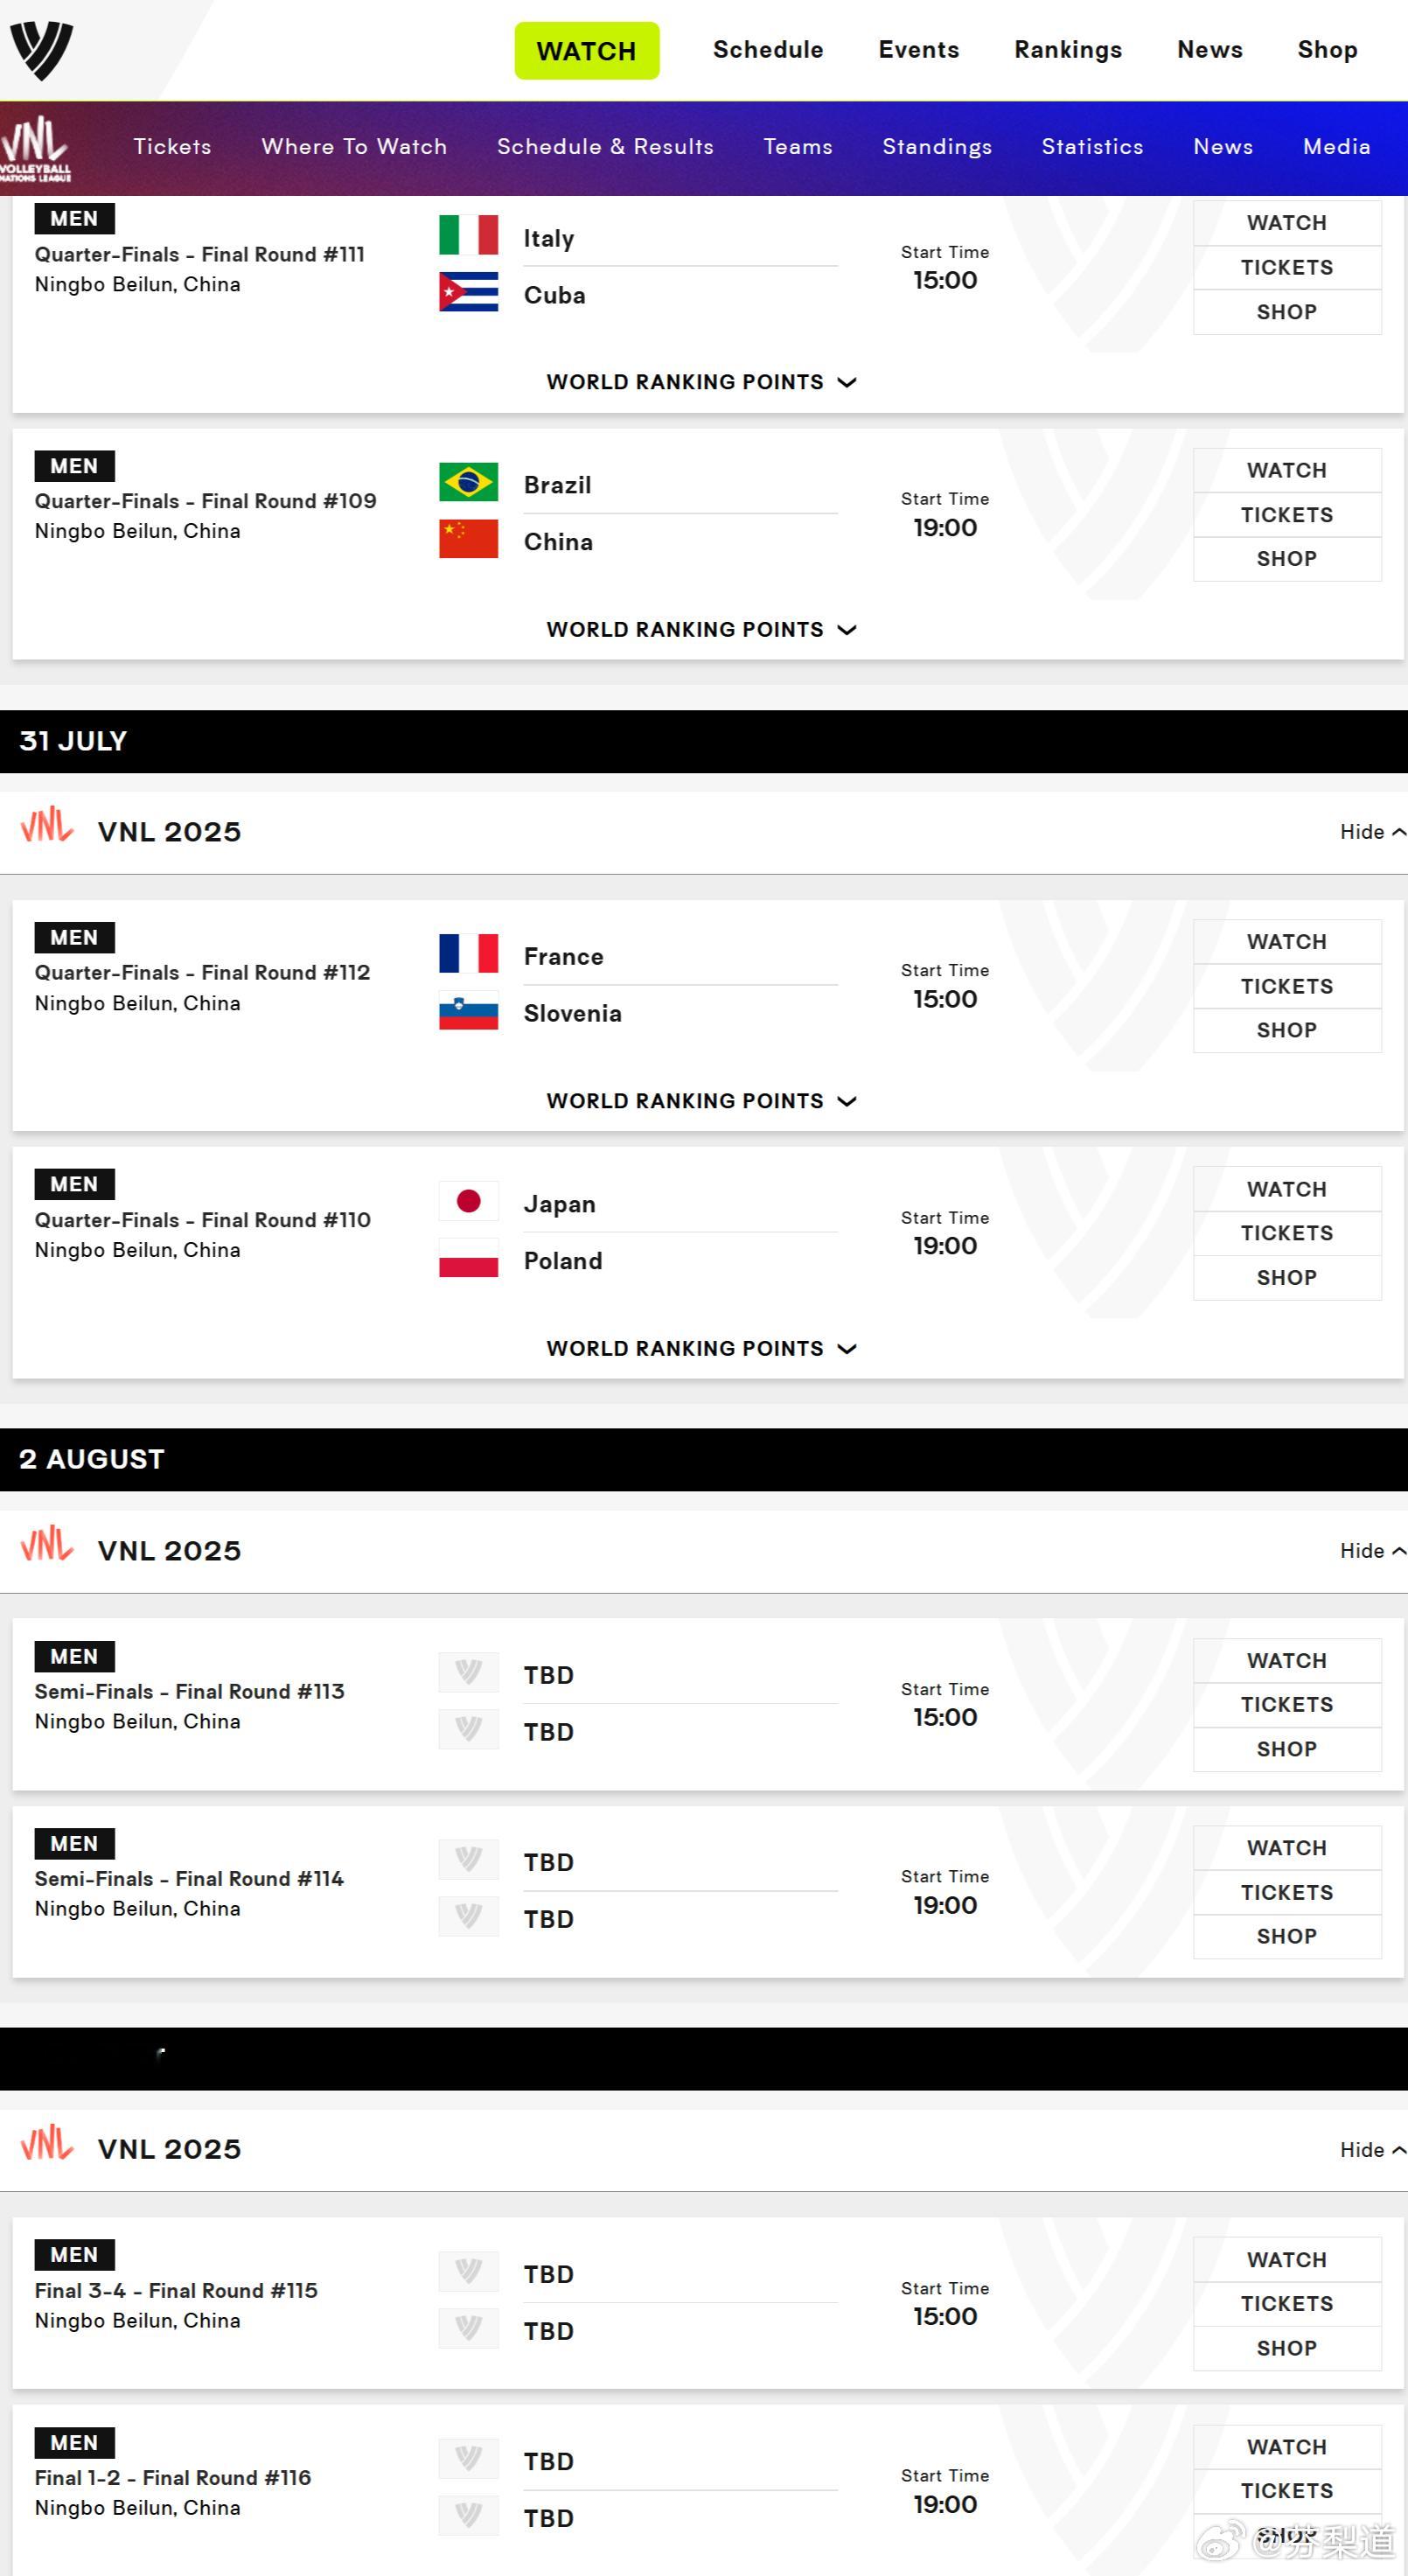The height and width of the screenshot is (2576, 1408).
Task: Open Semi-Finals Final Round #113 match
Action: (189, 1691)
